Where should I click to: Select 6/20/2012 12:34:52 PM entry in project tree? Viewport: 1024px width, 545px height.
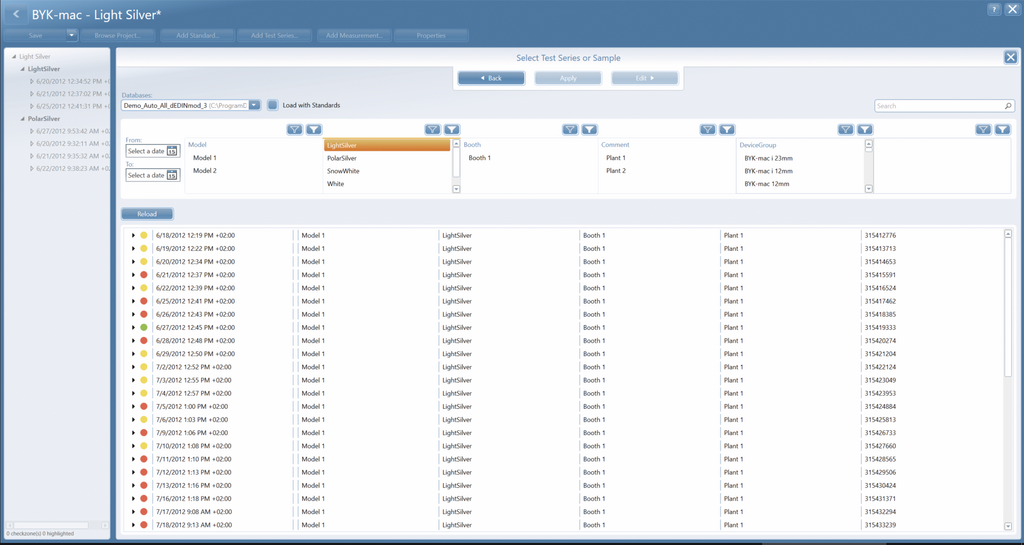point(73,82)
